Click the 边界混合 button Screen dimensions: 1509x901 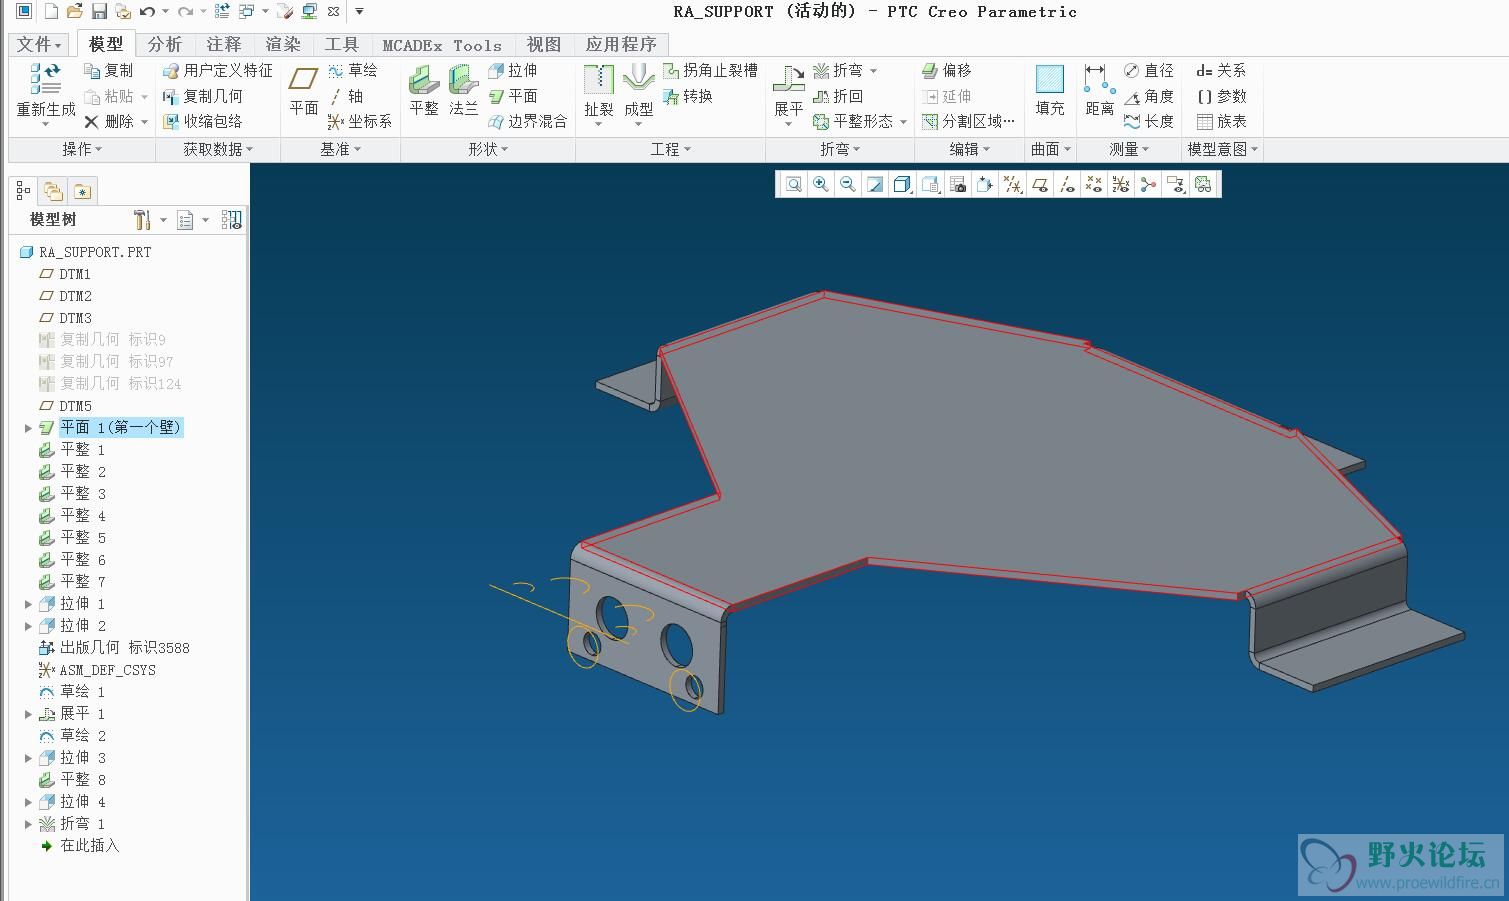click(527, 121)
